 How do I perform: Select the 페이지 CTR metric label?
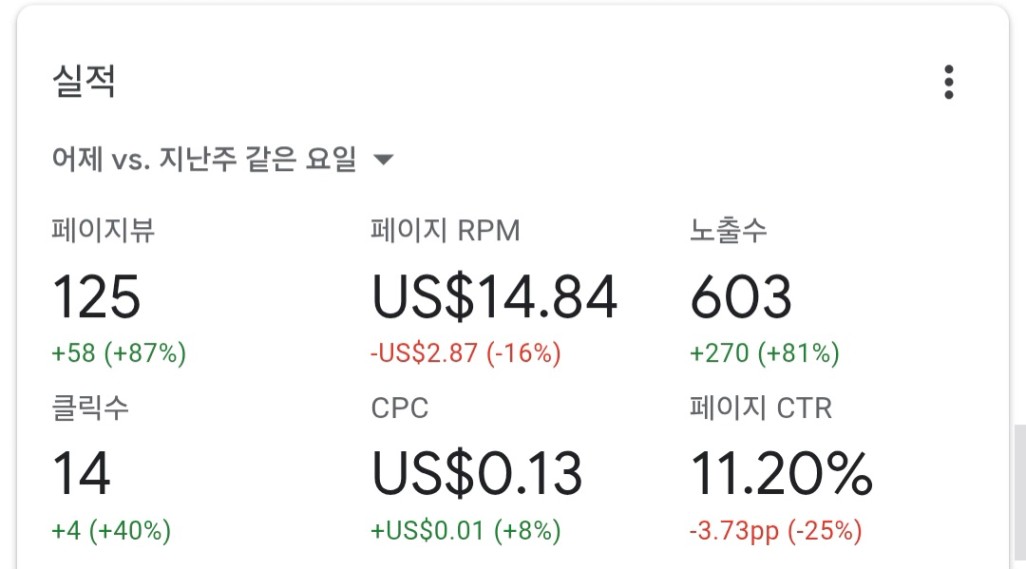[x=760, y=408]
